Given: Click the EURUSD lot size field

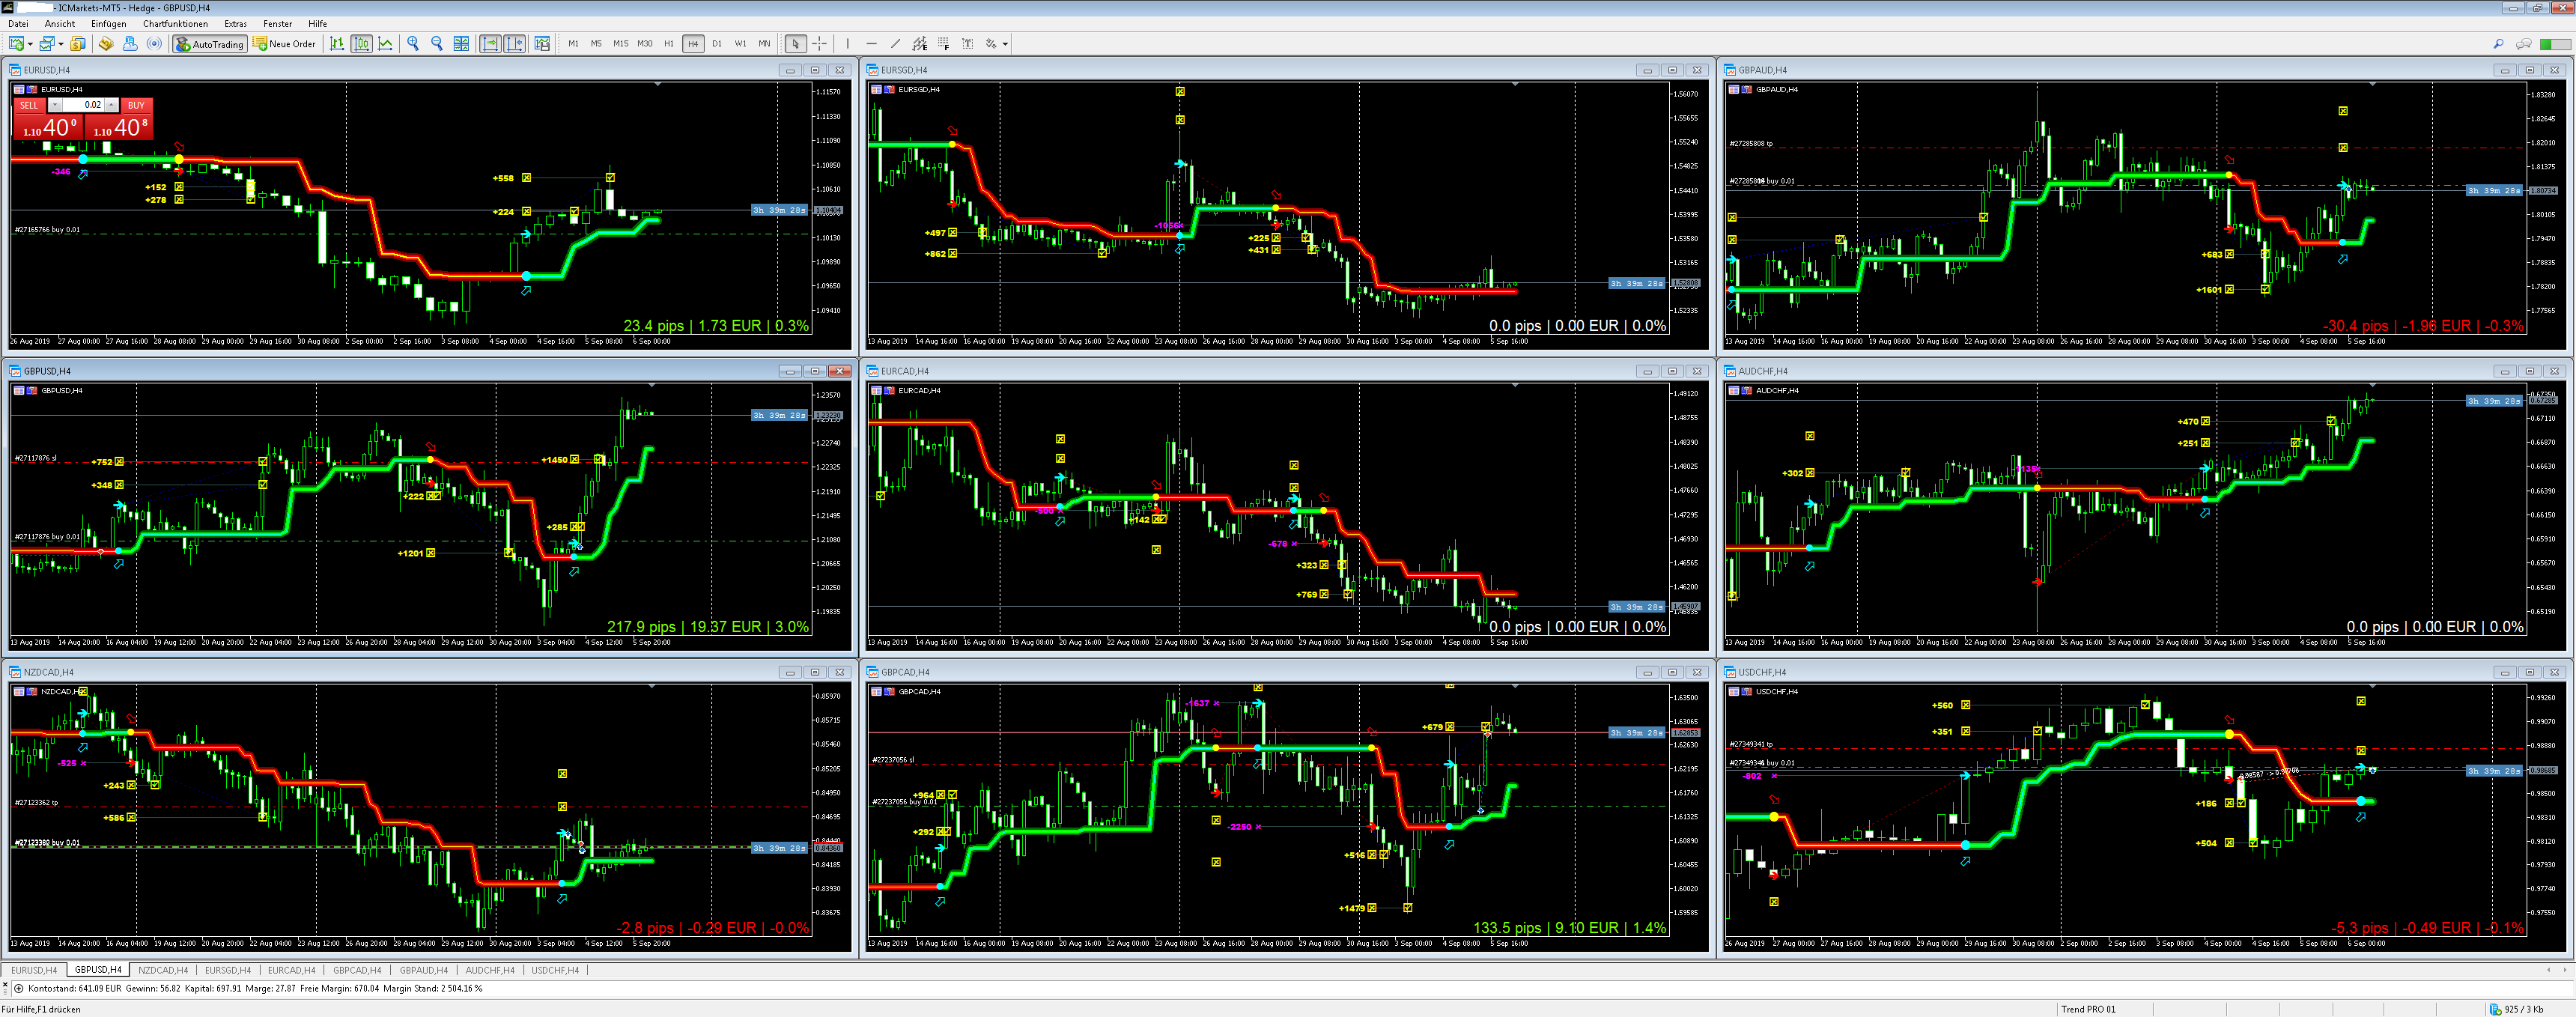Looking at the screenshot, I should pyautogui.click(x=83, y=105).
